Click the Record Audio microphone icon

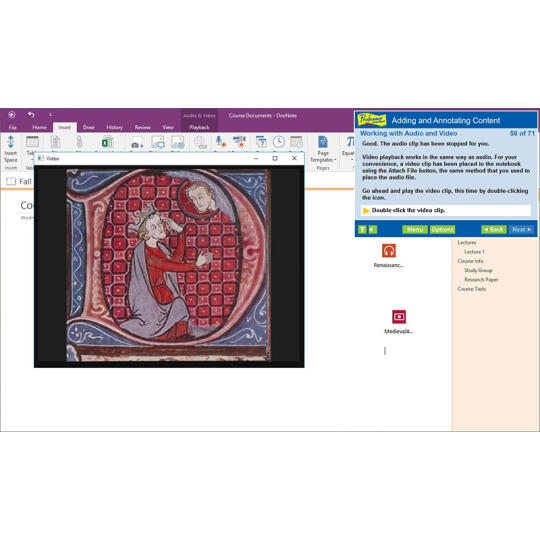pyautogui.click(x=220, y=142)
